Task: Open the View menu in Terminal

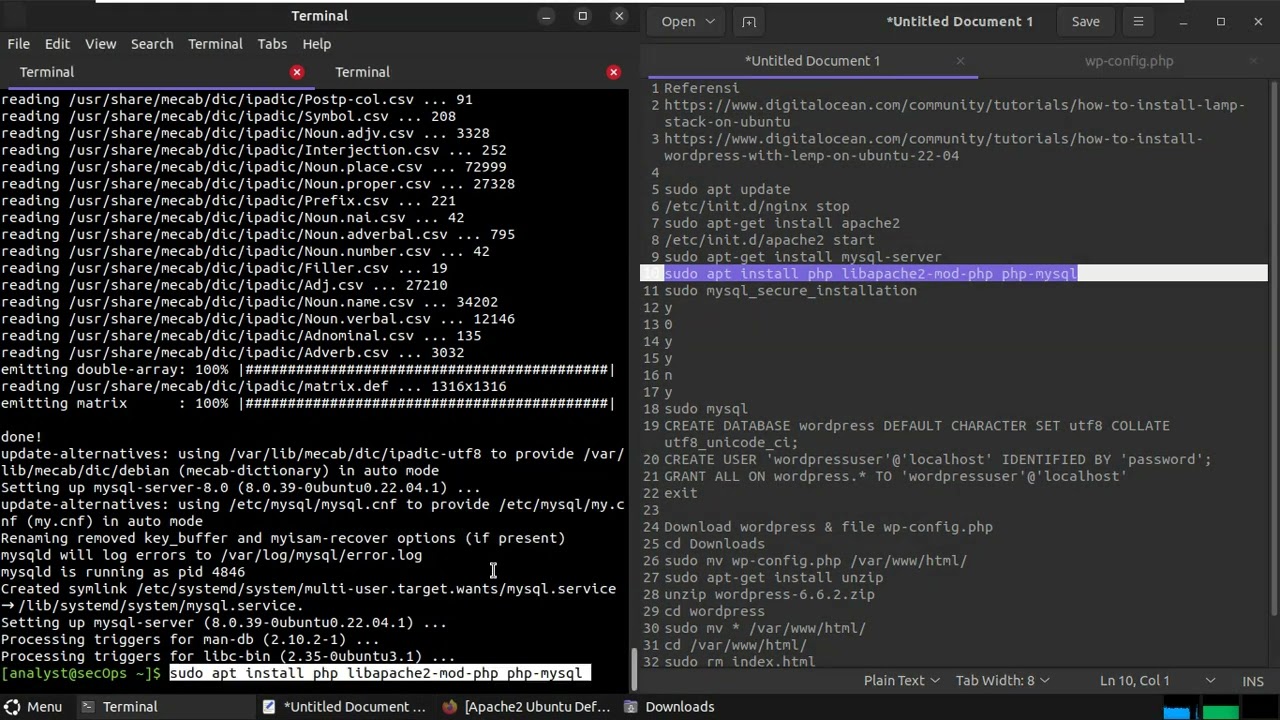Action: (100, 44)
